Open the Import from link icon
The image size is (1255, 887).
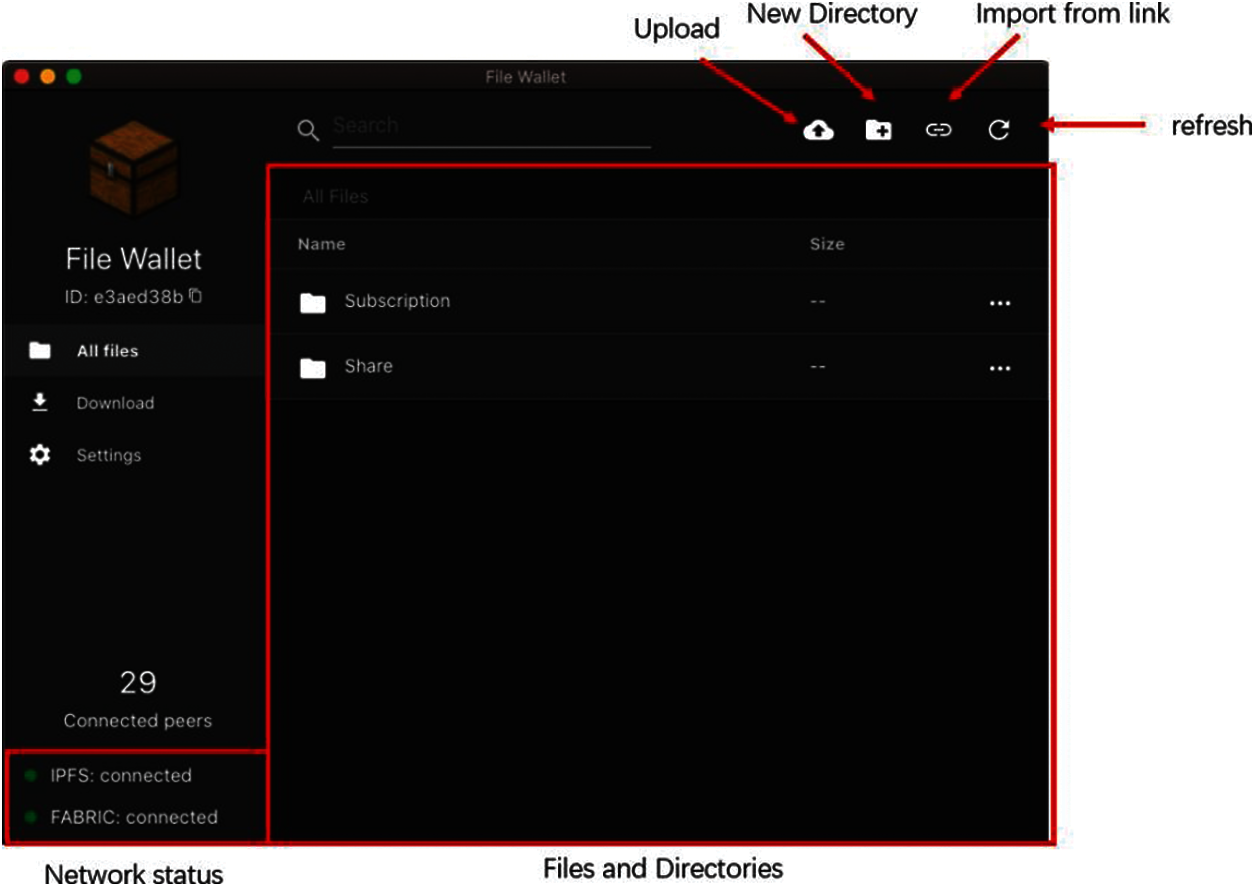(938, 130)
